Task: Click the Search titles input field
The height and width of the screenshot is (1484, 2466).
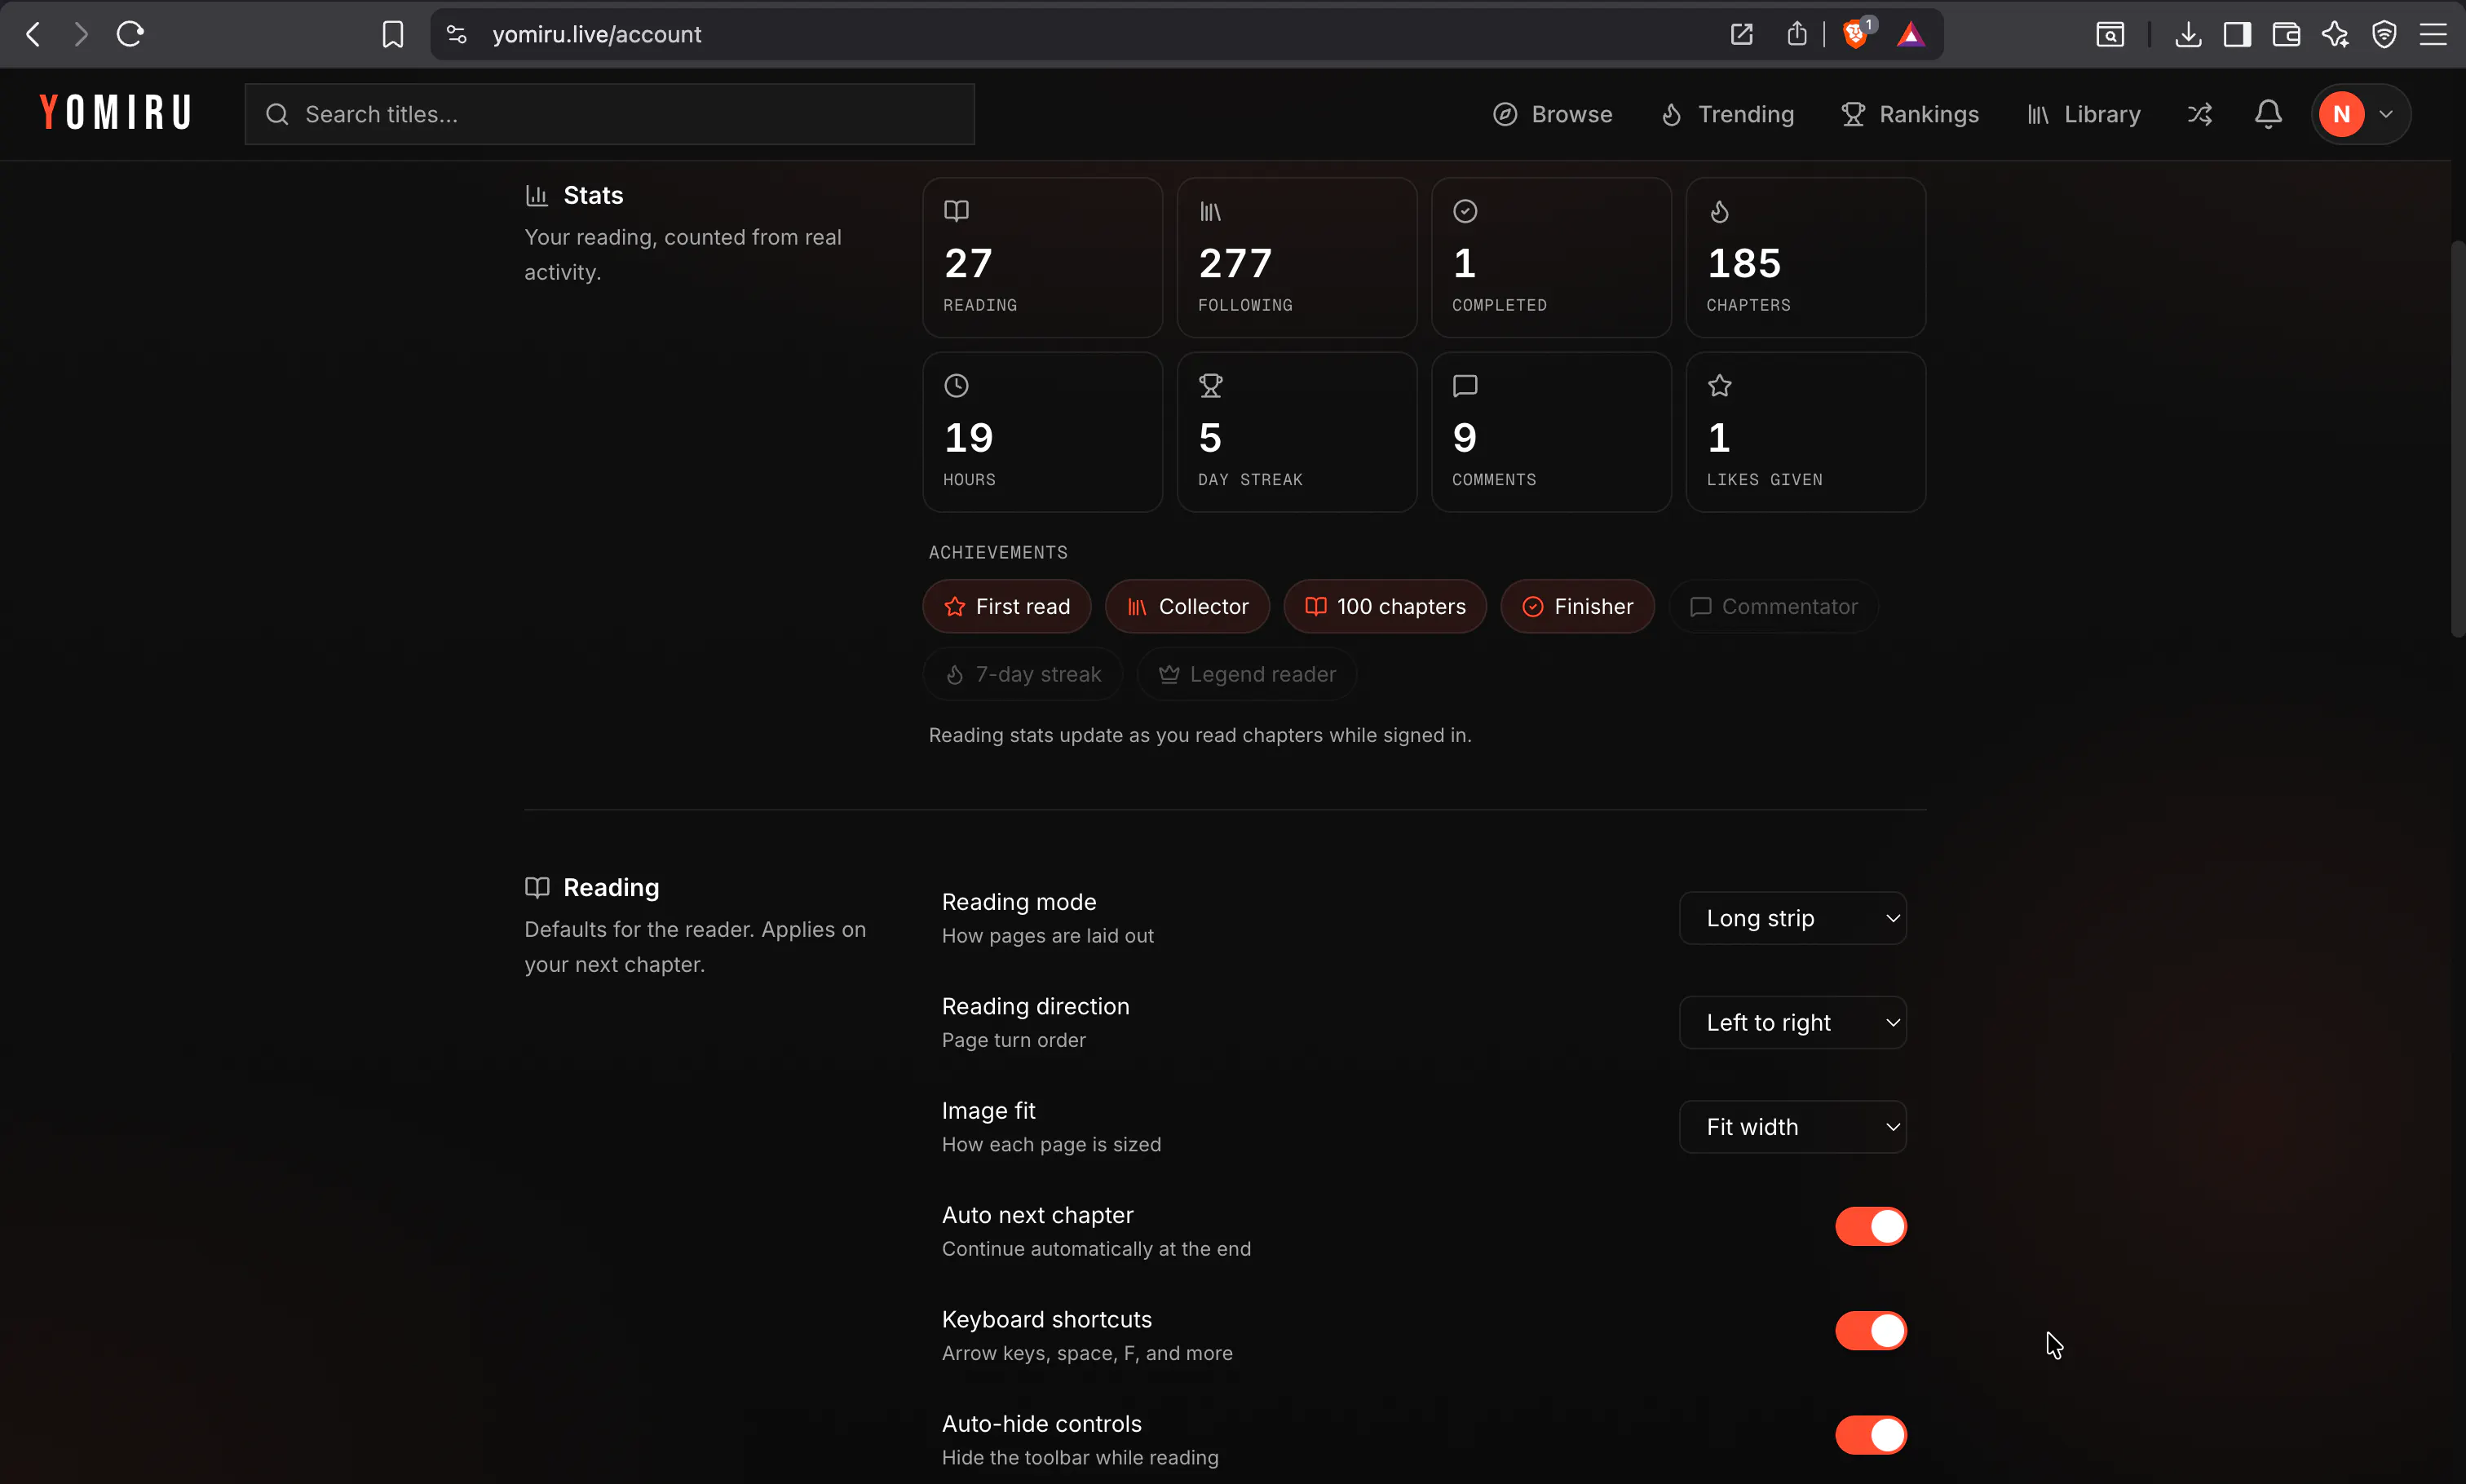Action: tap(609, 114)
